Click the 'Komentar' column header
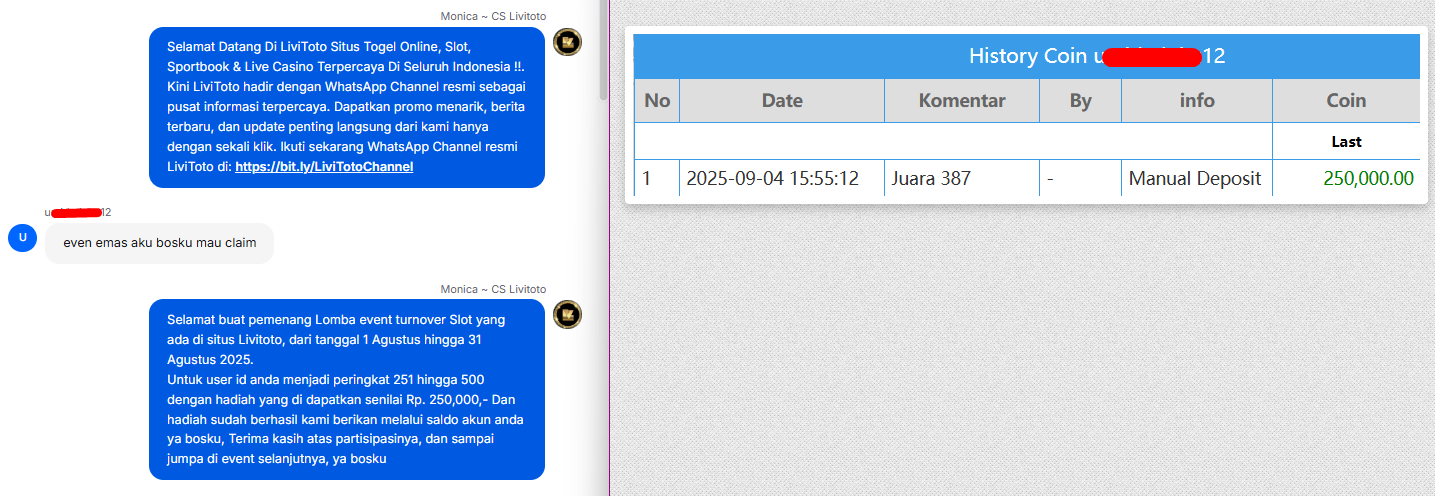The image size is (1435, 496). click(962, 100)
